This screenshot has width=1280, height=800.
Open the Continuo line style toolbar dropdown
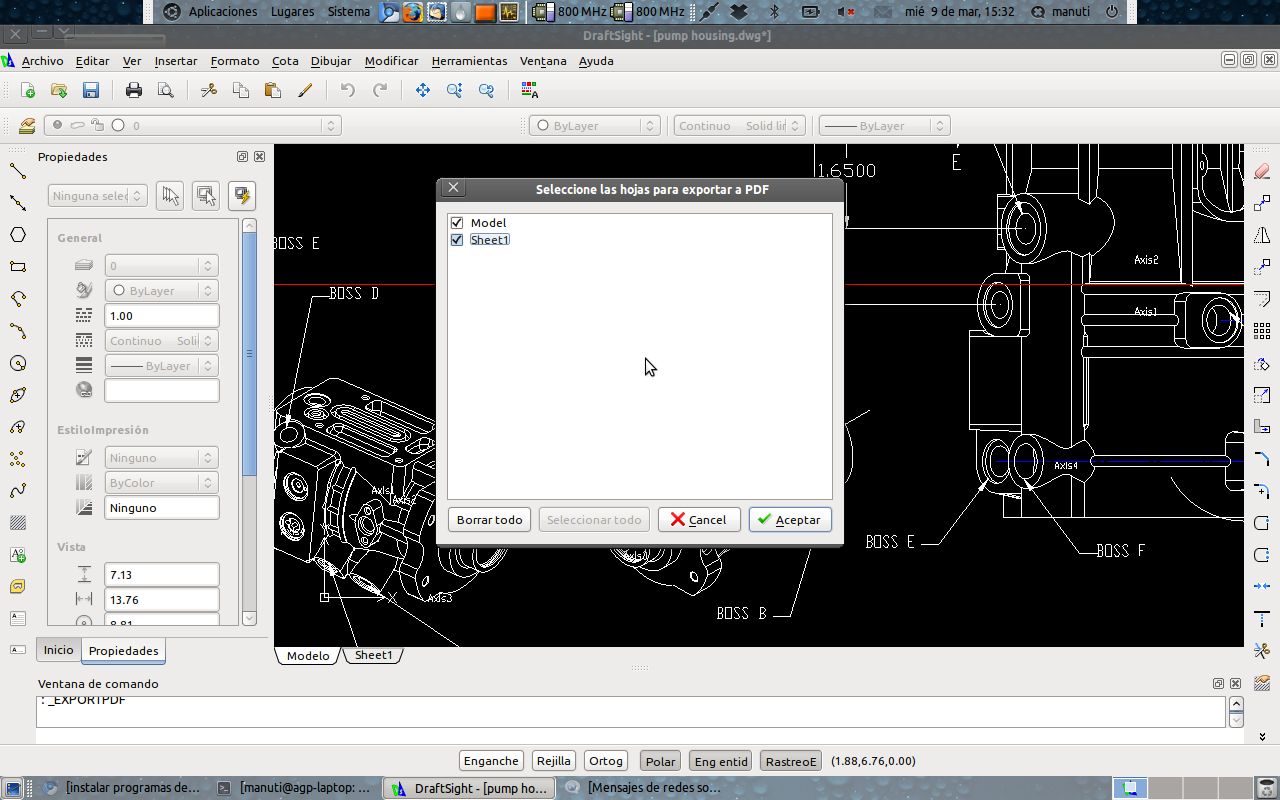739,126
